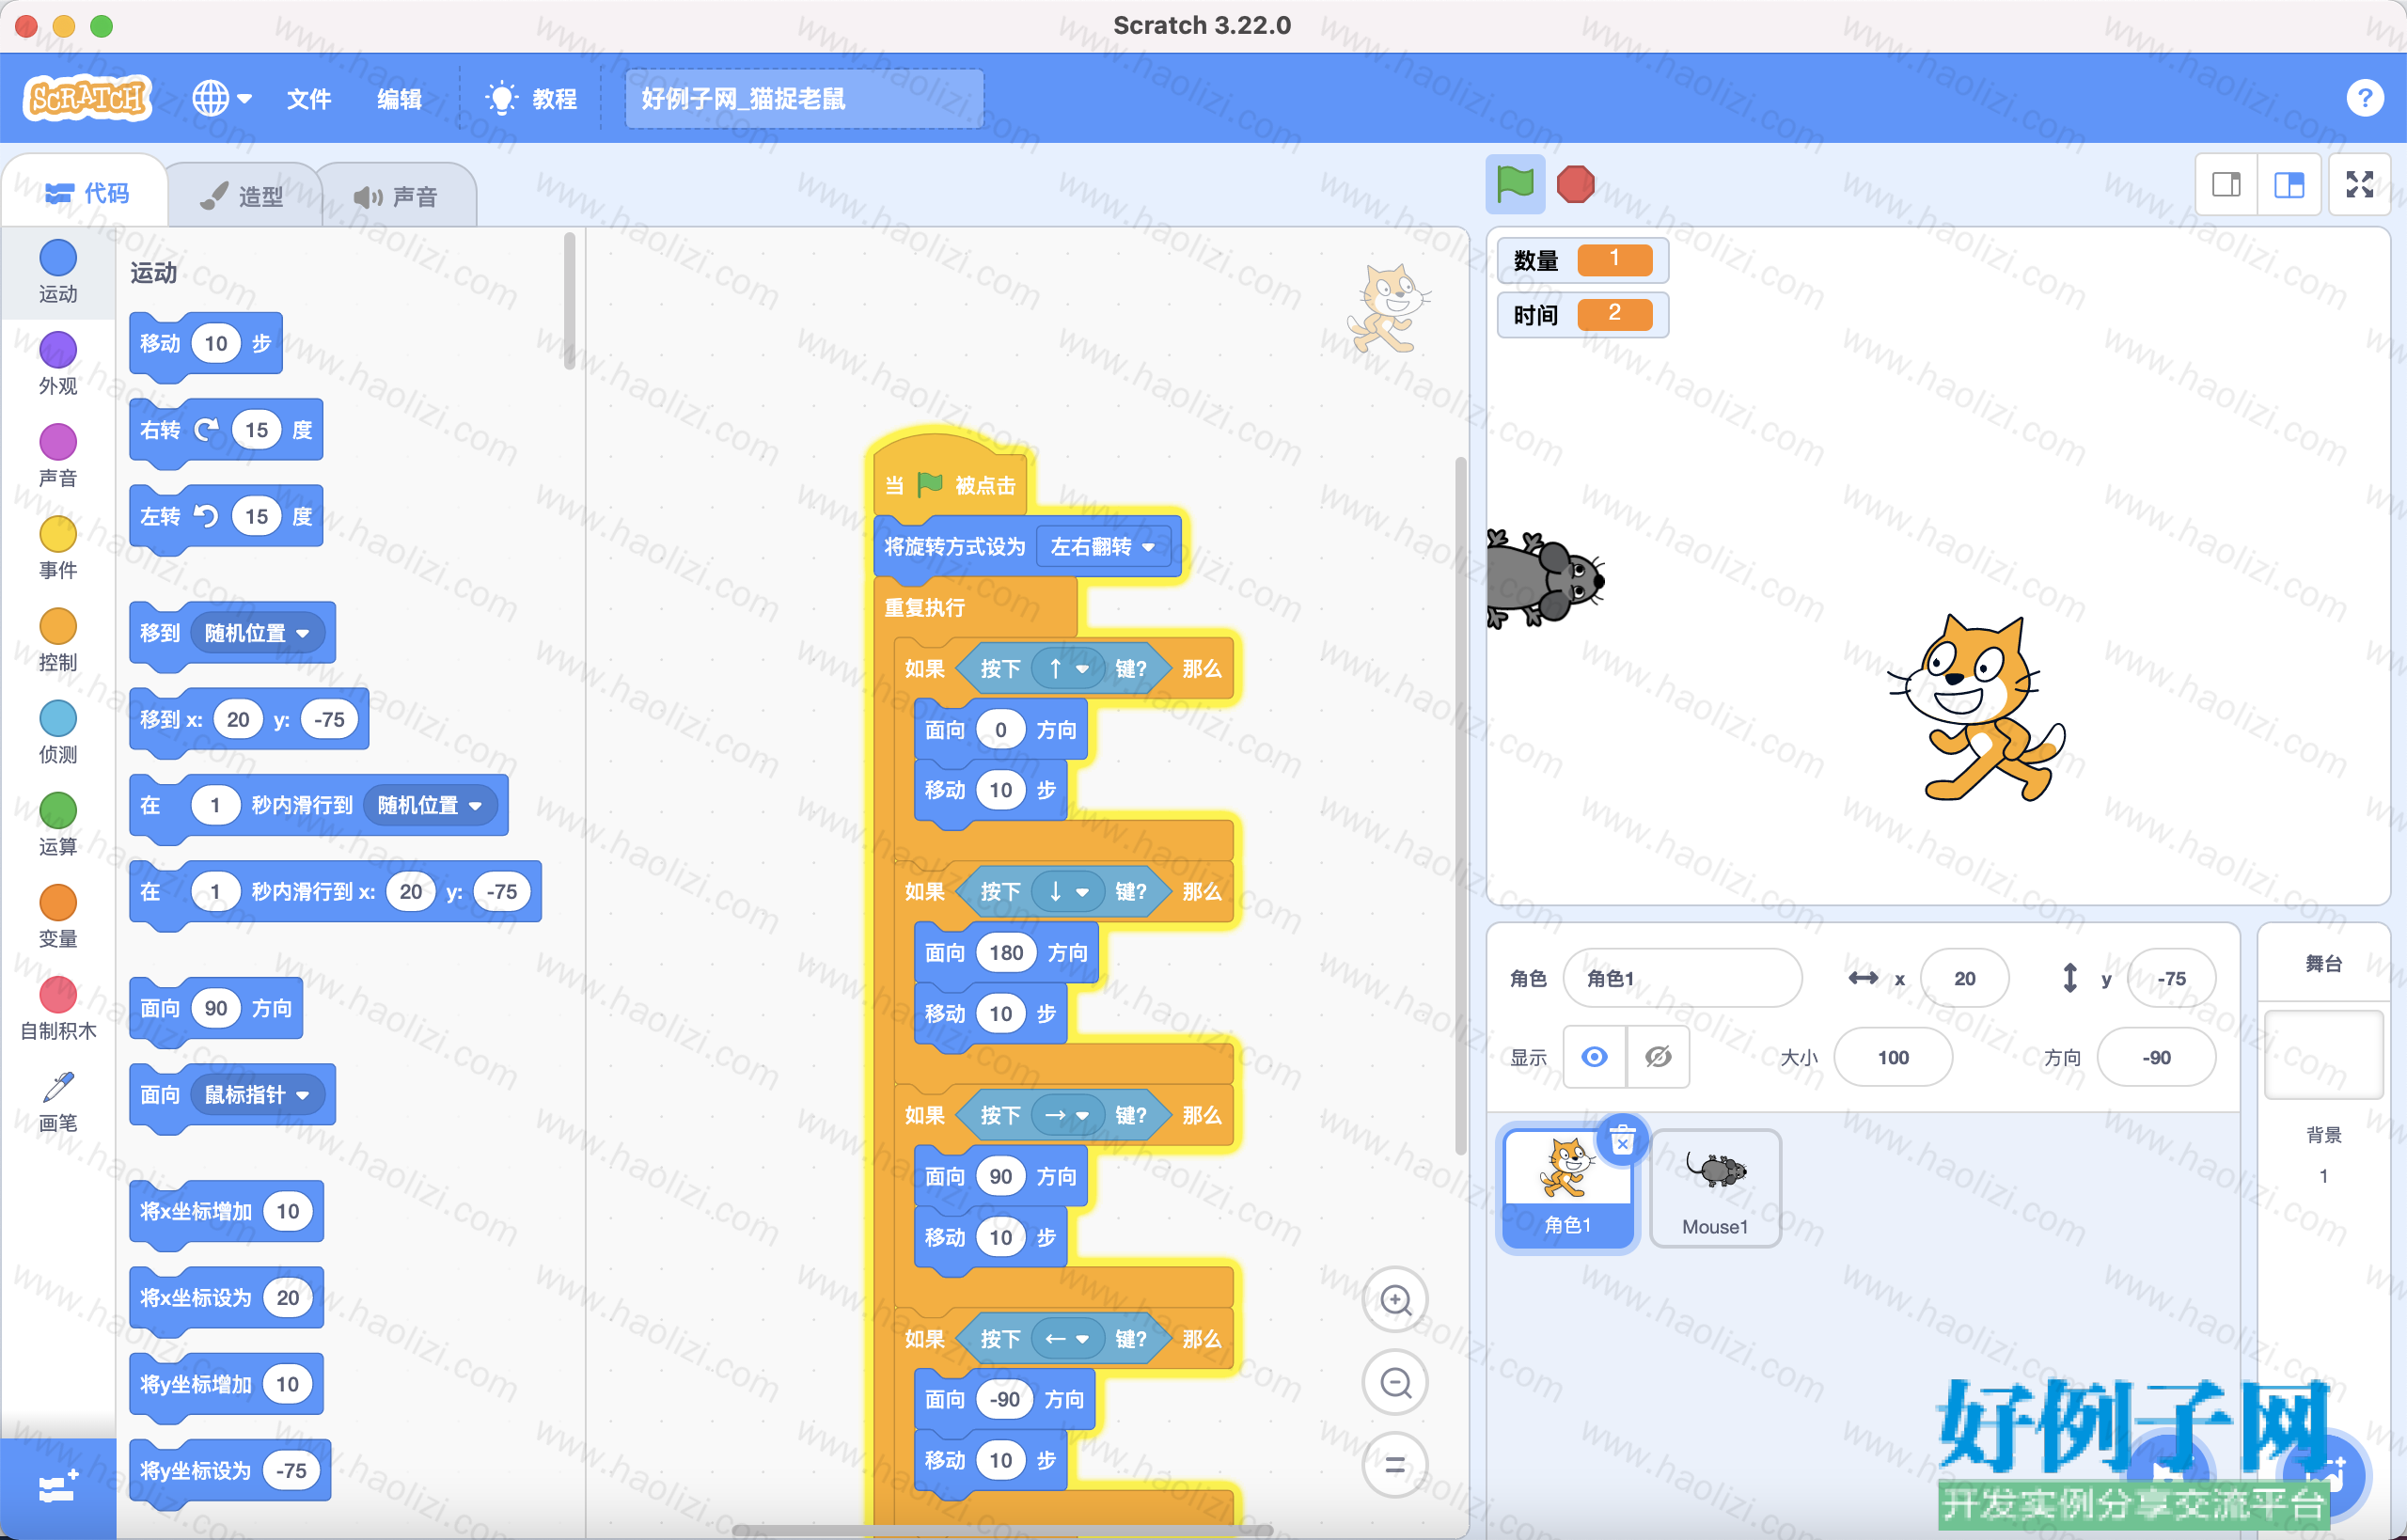Open the 编辑 menu

click(399, 98)
